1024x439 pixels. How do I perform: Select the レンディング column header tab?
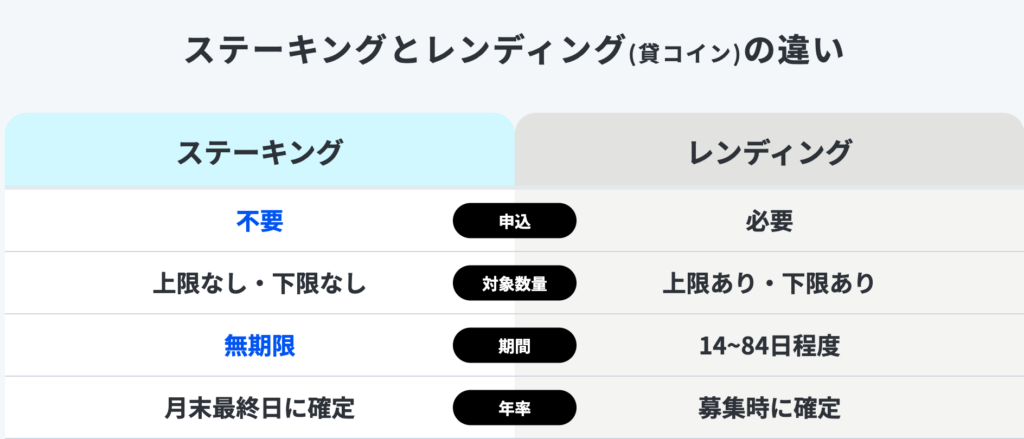tap(769, 152)
